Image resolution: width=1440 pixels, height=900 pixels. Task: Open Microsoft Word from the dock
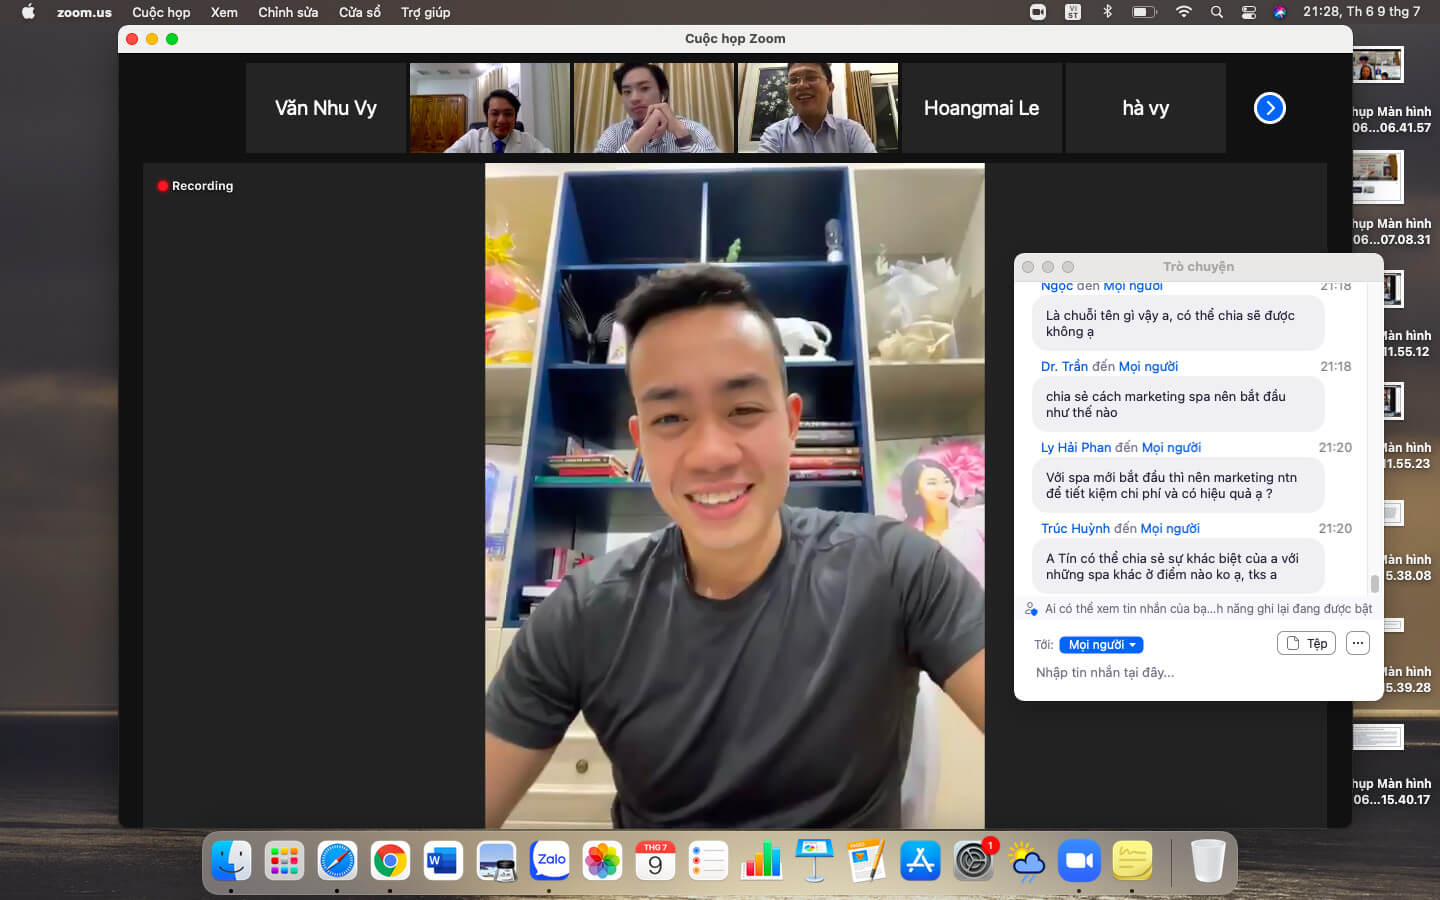443,860
